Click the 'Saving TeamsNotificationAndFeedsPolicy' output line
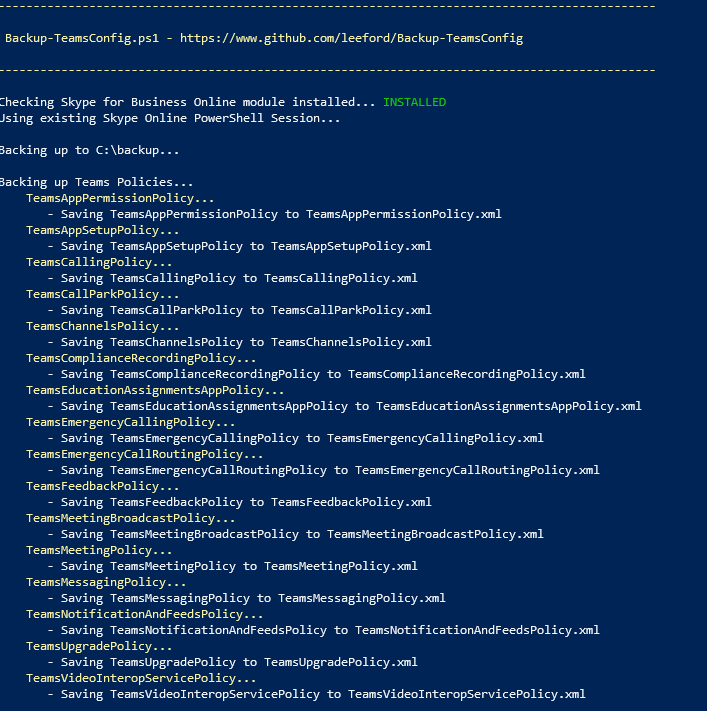The height and width of the screenshot is (711, 707). pos(323,630)
